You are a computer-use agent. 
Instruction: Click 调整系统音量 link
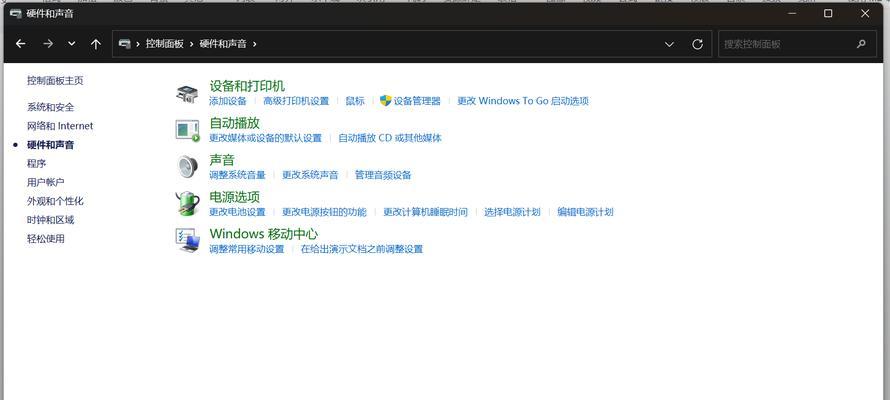tap(237, 175)
